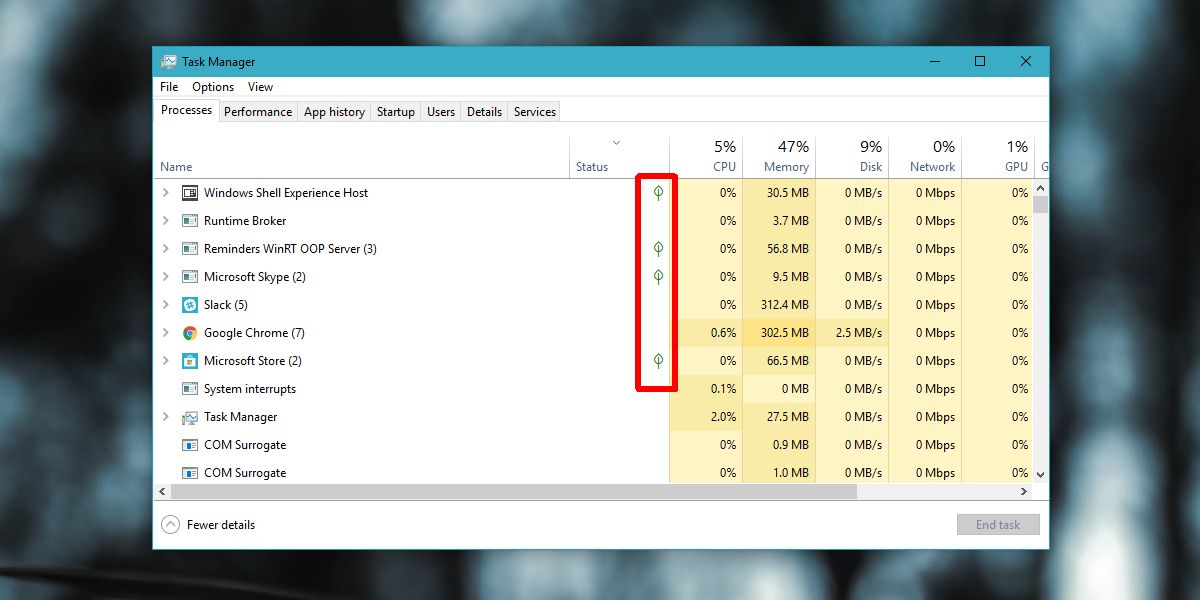Select the Microsoft Store icon
The height and width of the screenshot is (600, 1200).
(189, 361)
